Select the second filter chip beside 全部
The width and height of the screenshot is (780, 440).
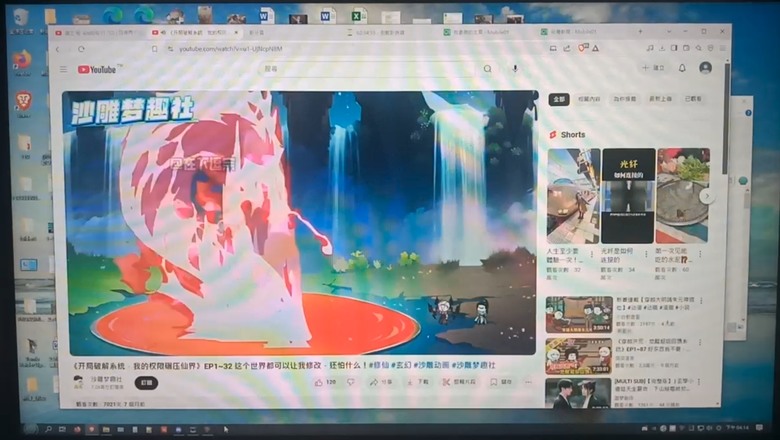589,99
